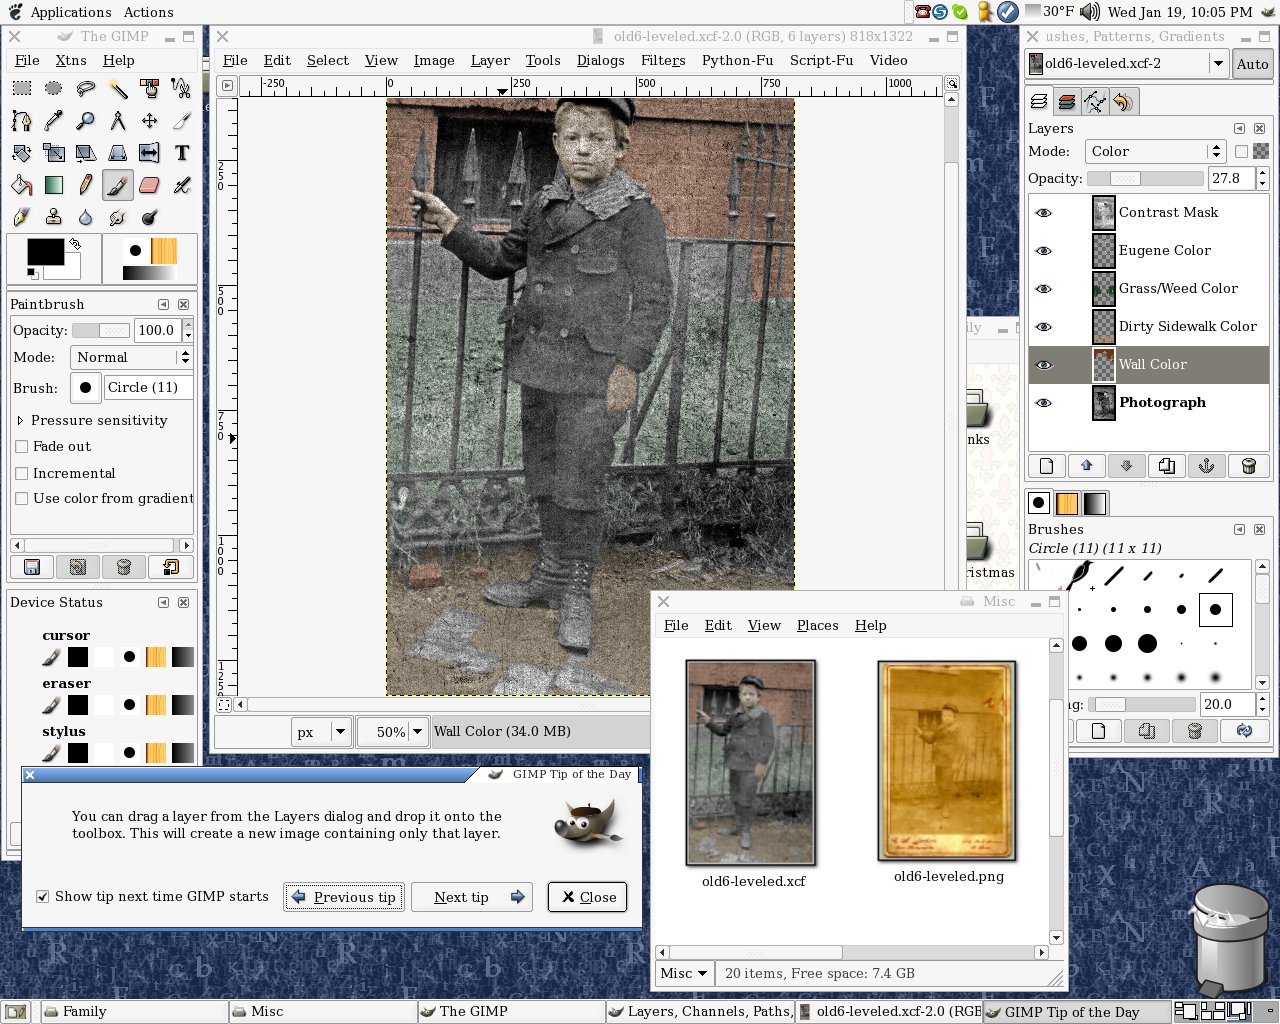The width and height of the screenshot is (1280, 1024).
Task: Delete layer with trash icon in Layers
Action: point(1248,466)
